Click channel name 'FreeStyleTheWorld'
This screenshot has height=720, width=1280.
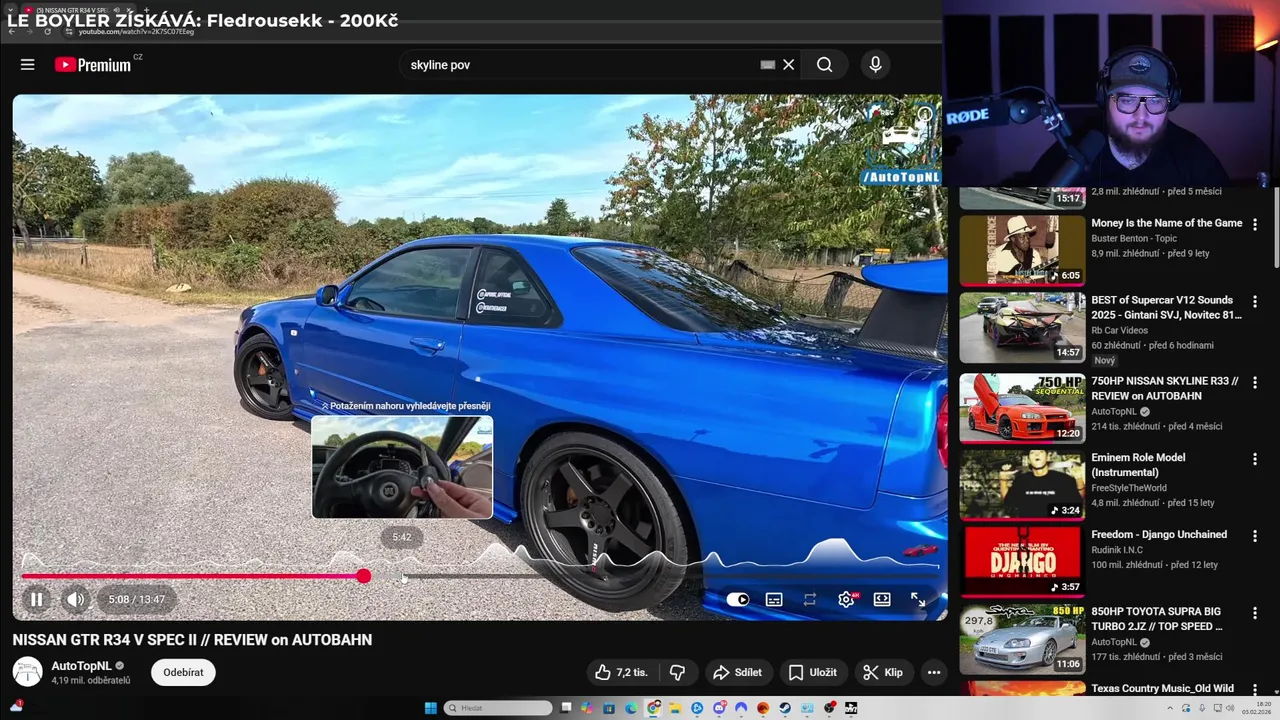(1133, 488)
